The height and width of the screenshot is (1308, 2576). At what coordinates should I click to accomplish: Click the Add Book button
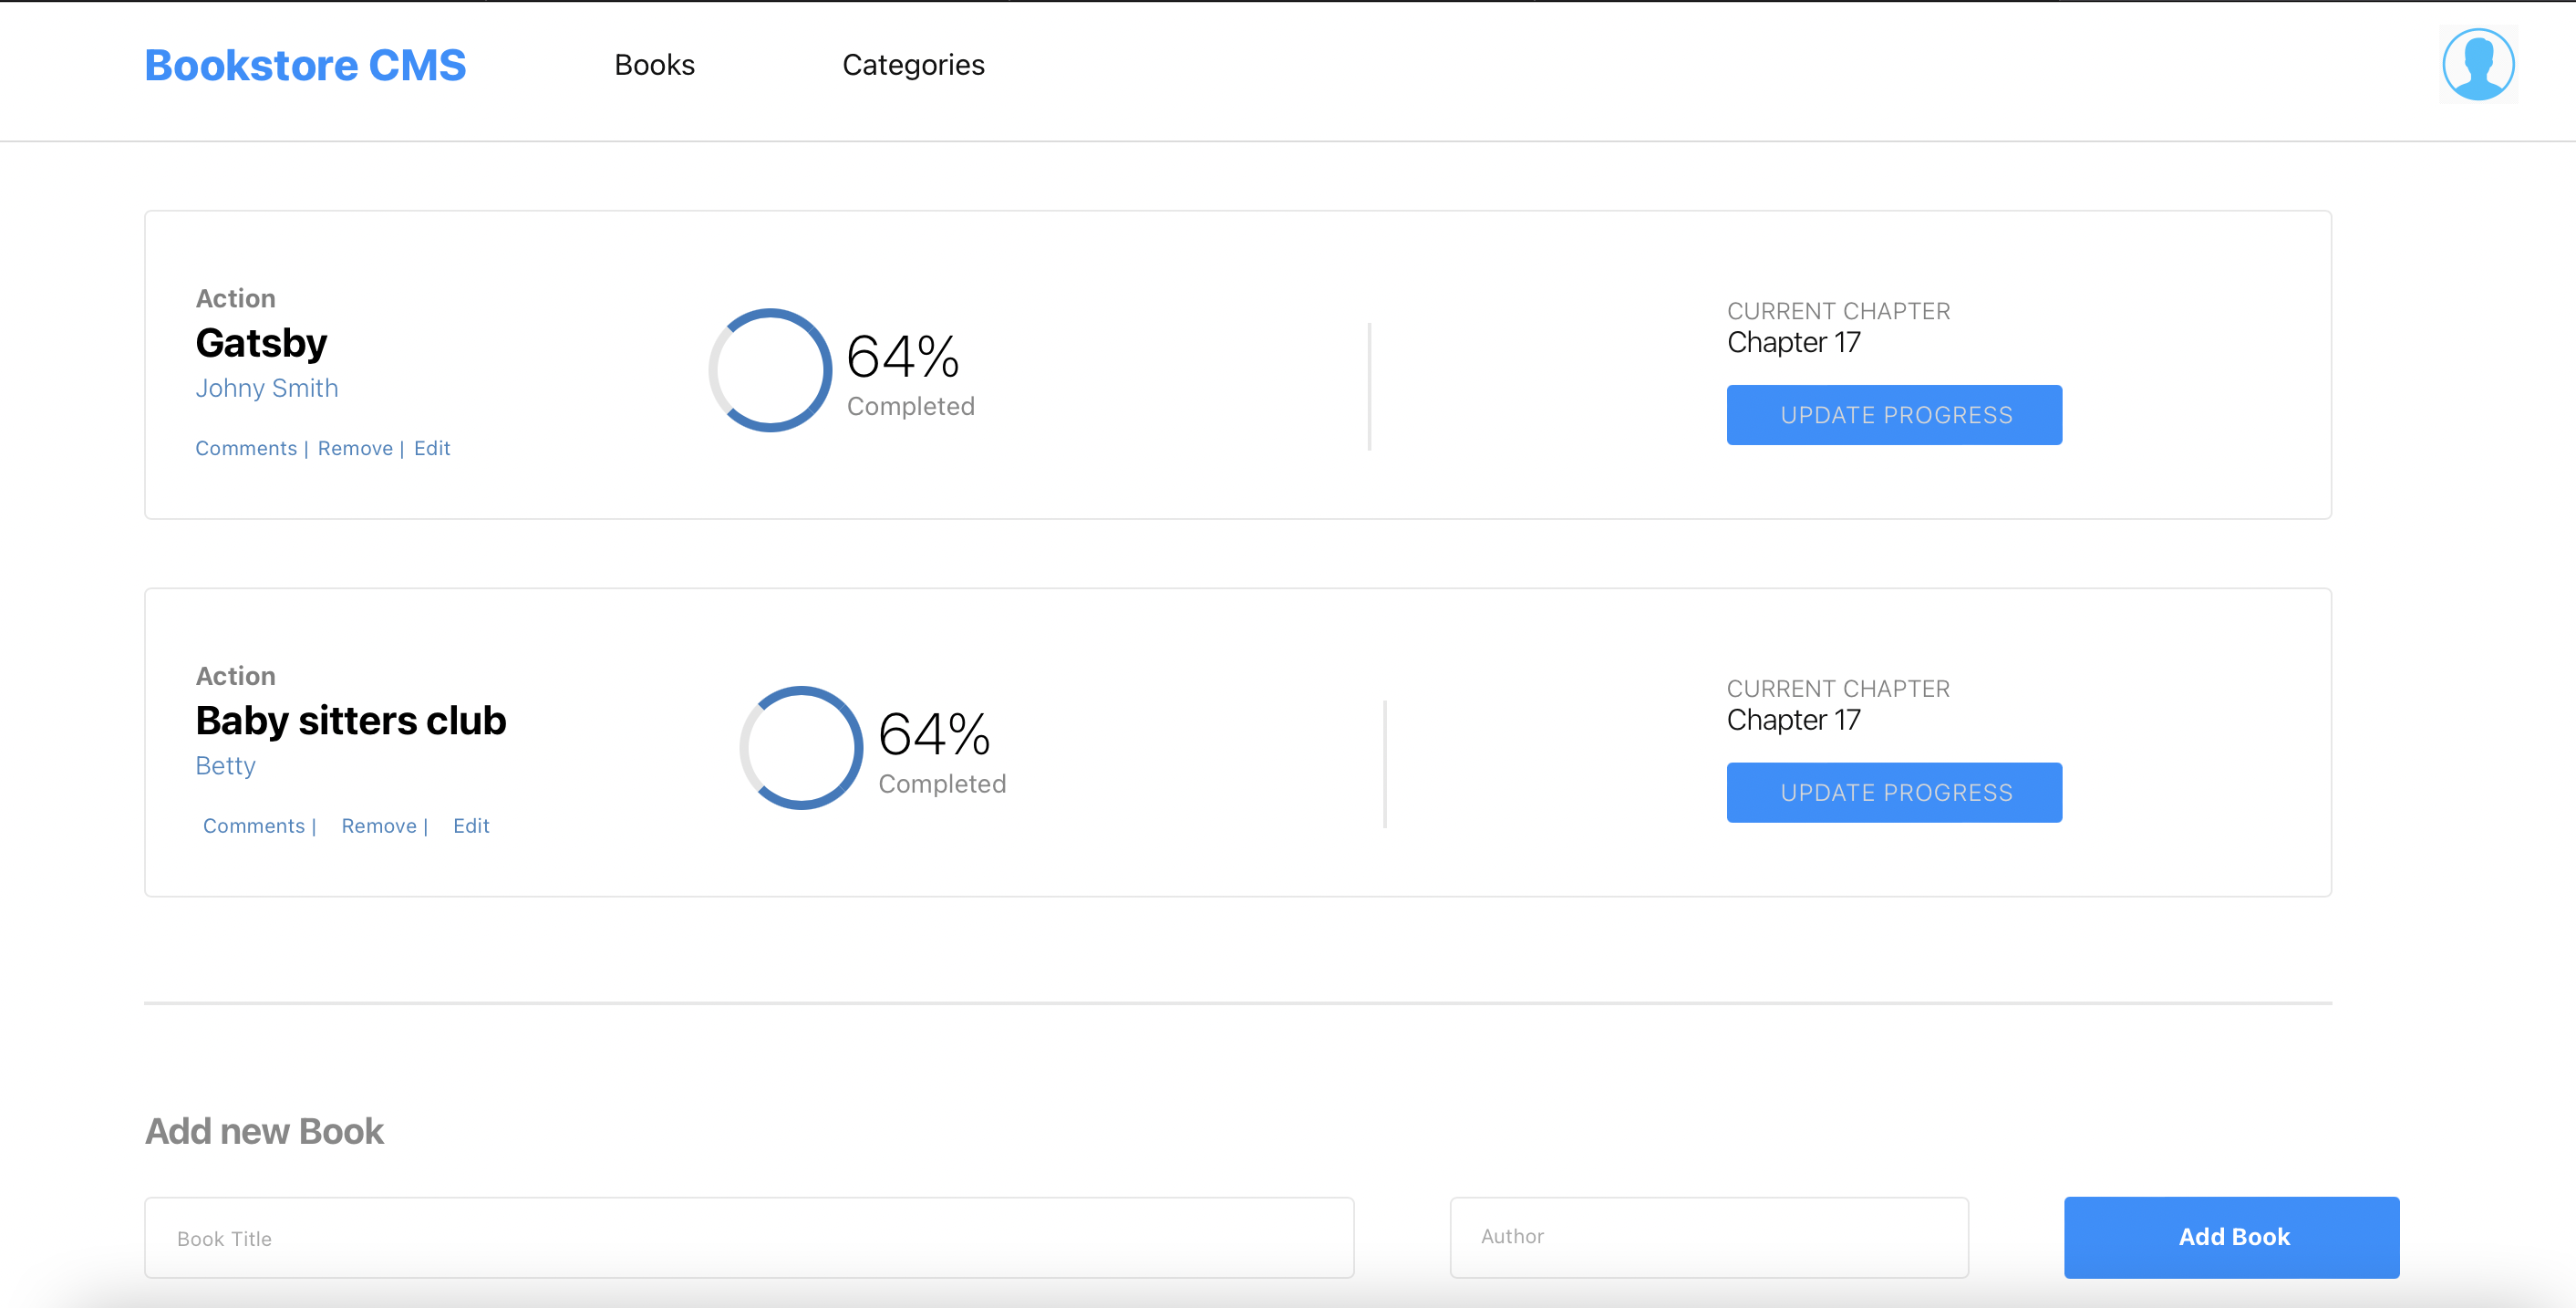pyautogui.click(x=2231, y=1237)
